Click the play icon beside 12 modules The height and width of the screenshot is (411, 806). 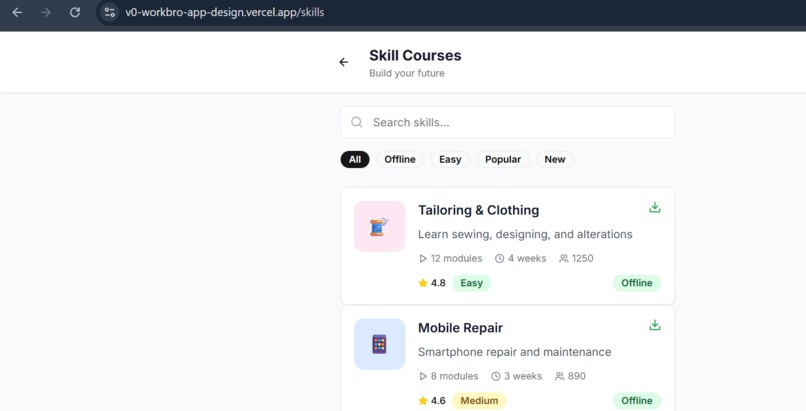click(423, 258)
